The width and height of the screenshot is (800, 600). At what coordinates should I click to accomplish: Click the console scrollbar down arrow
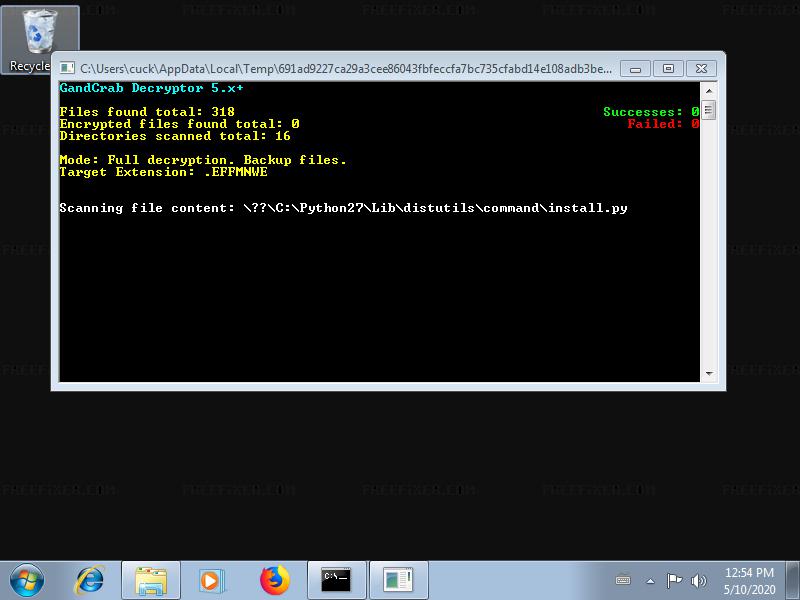coord(709,373)
